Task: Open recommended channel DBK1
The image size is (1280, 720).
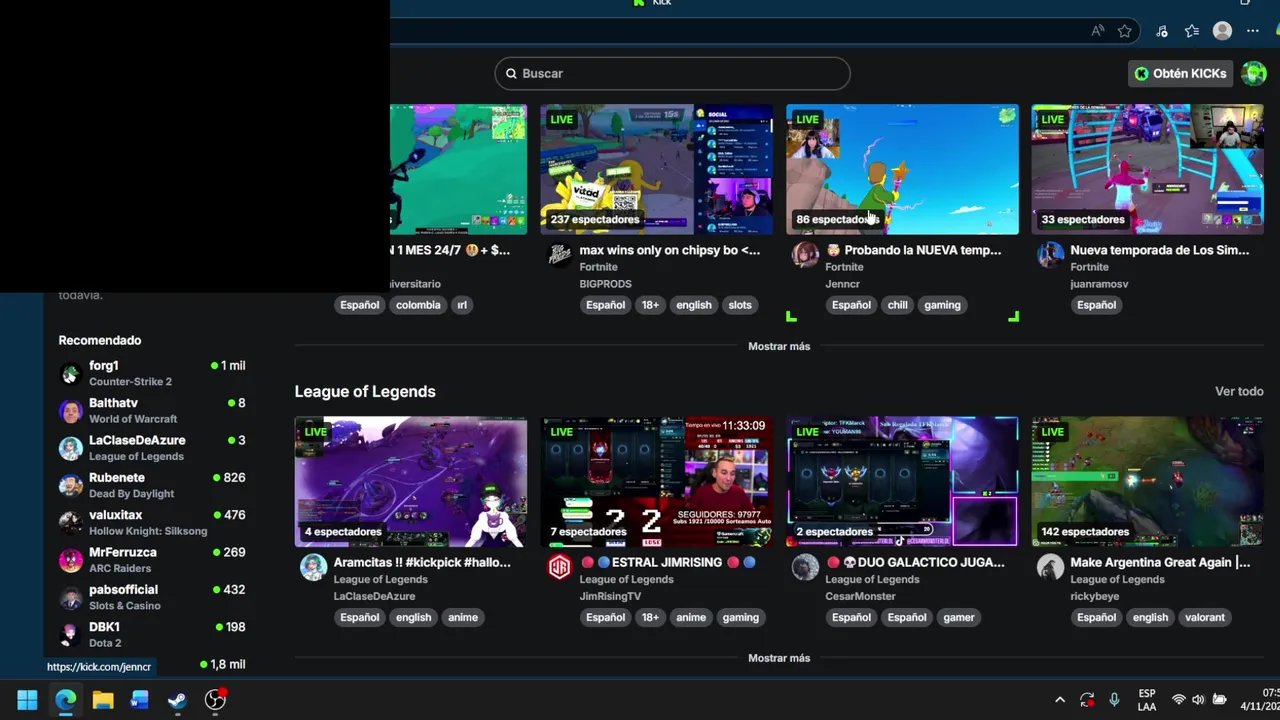Action: coord(152,634)
